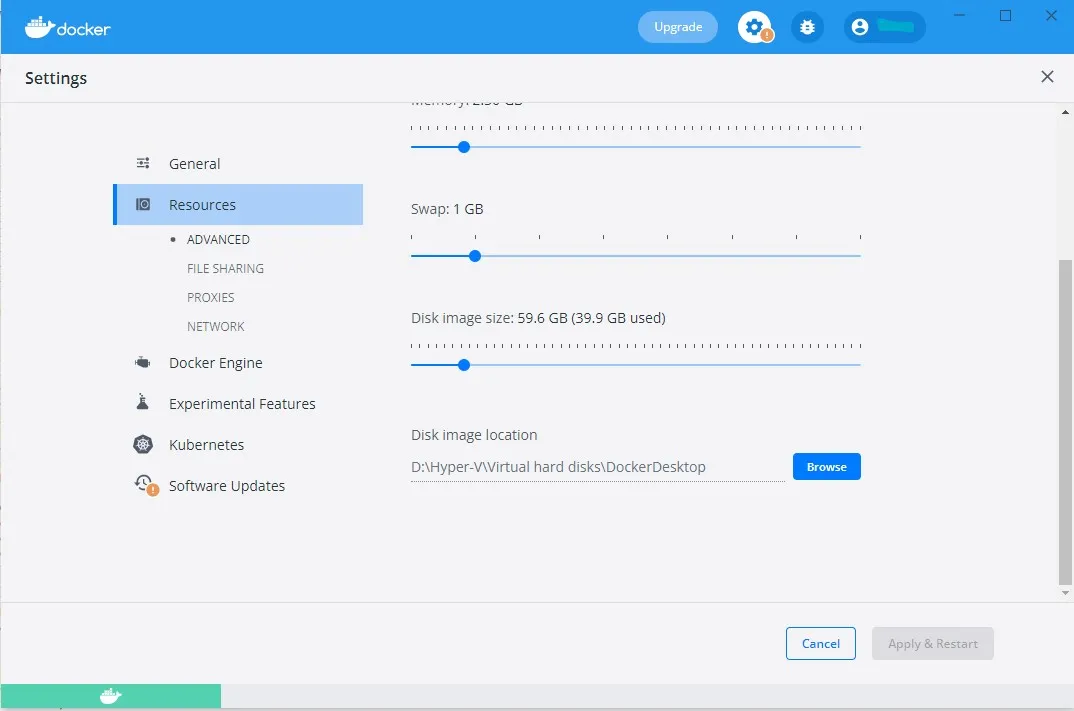The width and height of the screenshot is (1074, 711).
Task: Open the Kubernetes section
Action: [238, 445]
